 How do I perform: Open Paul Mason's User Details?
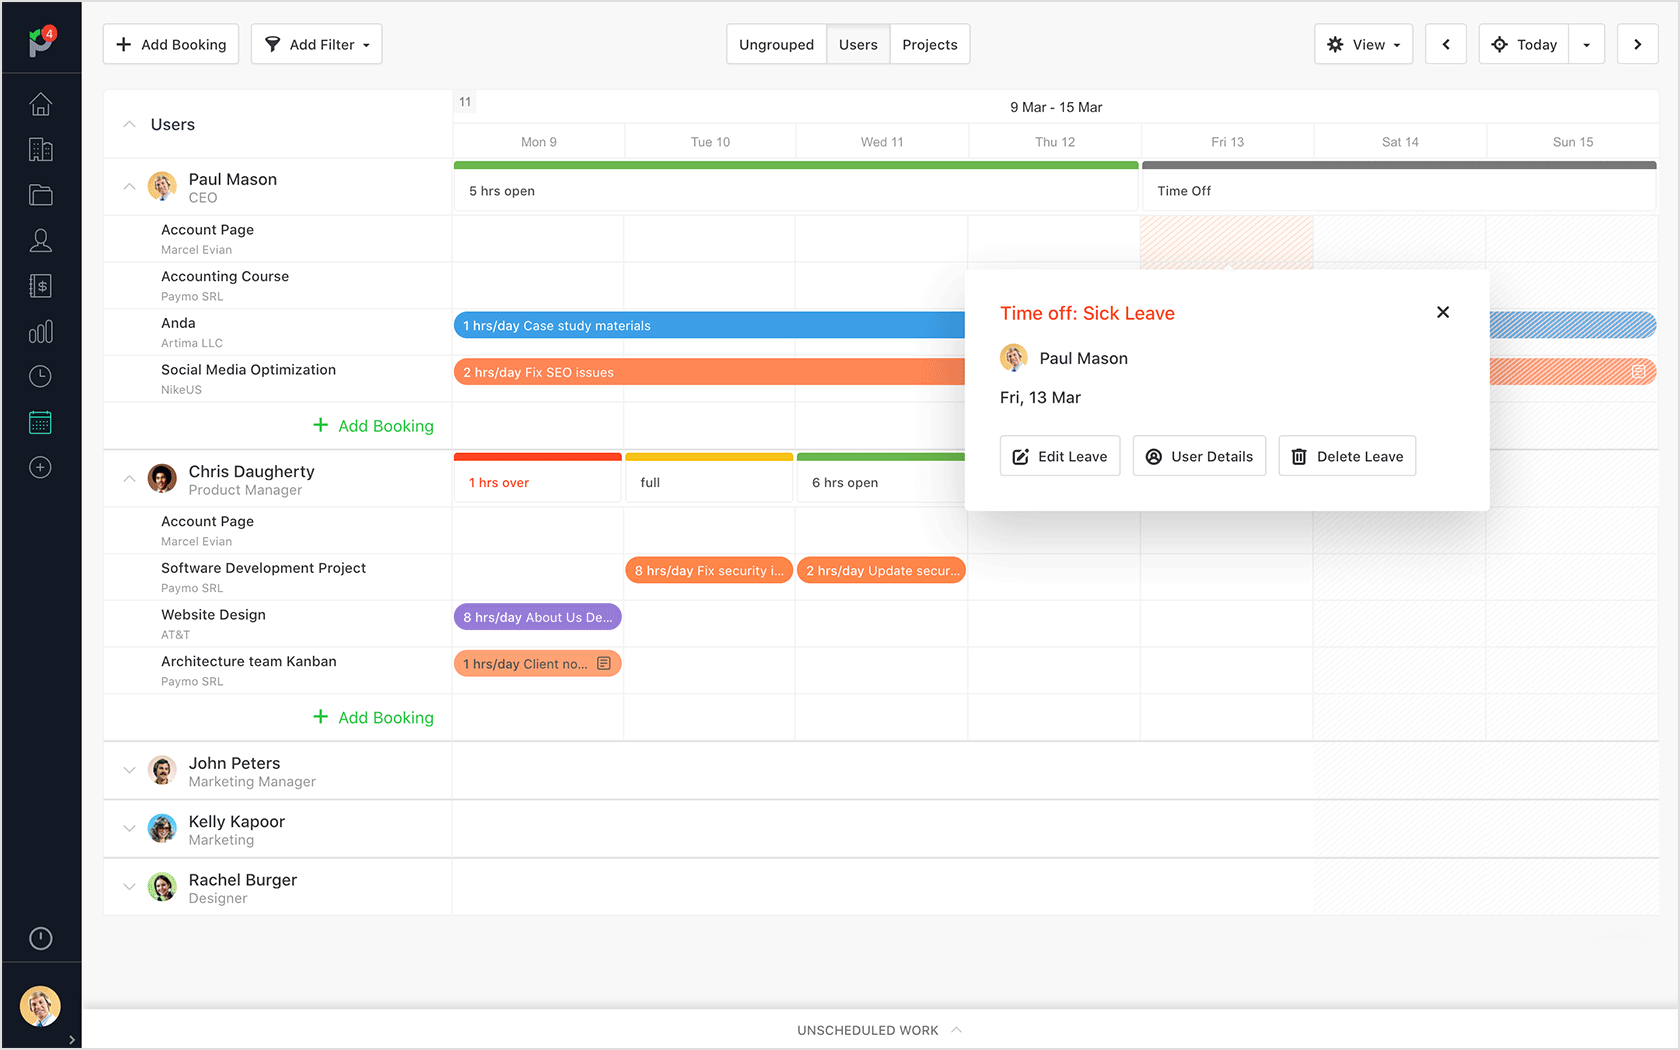click(1199, 456)
